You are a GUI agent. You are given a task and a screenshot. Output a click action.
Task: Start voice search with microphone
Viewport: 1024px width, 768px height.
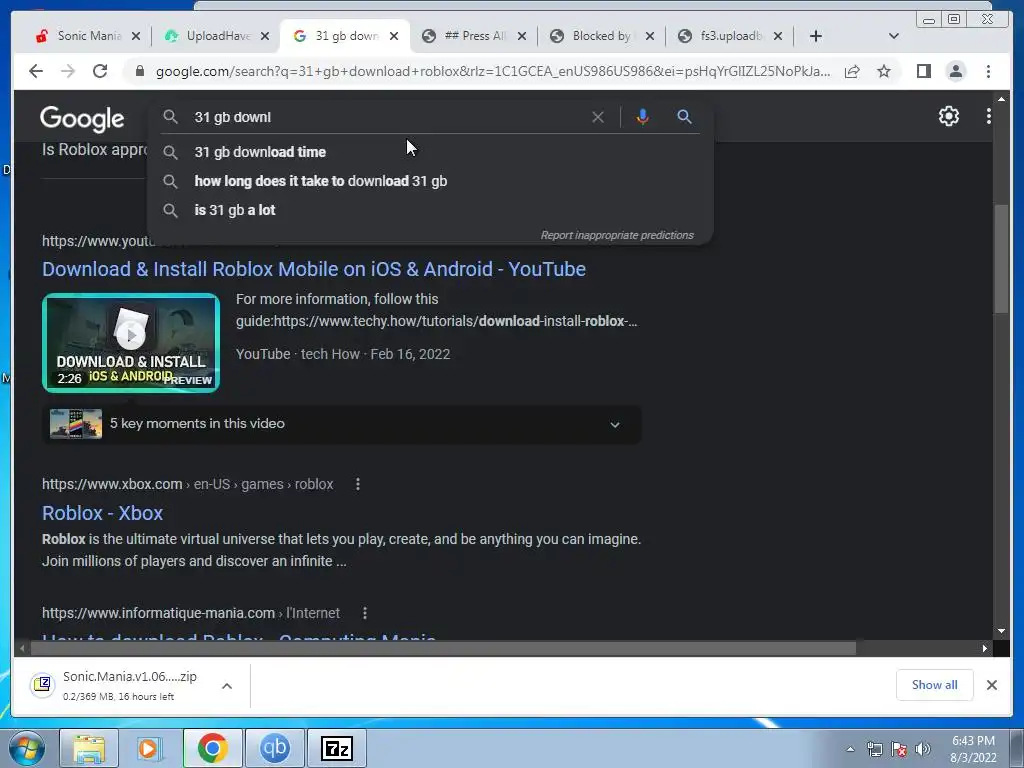(x=643, y=117)
